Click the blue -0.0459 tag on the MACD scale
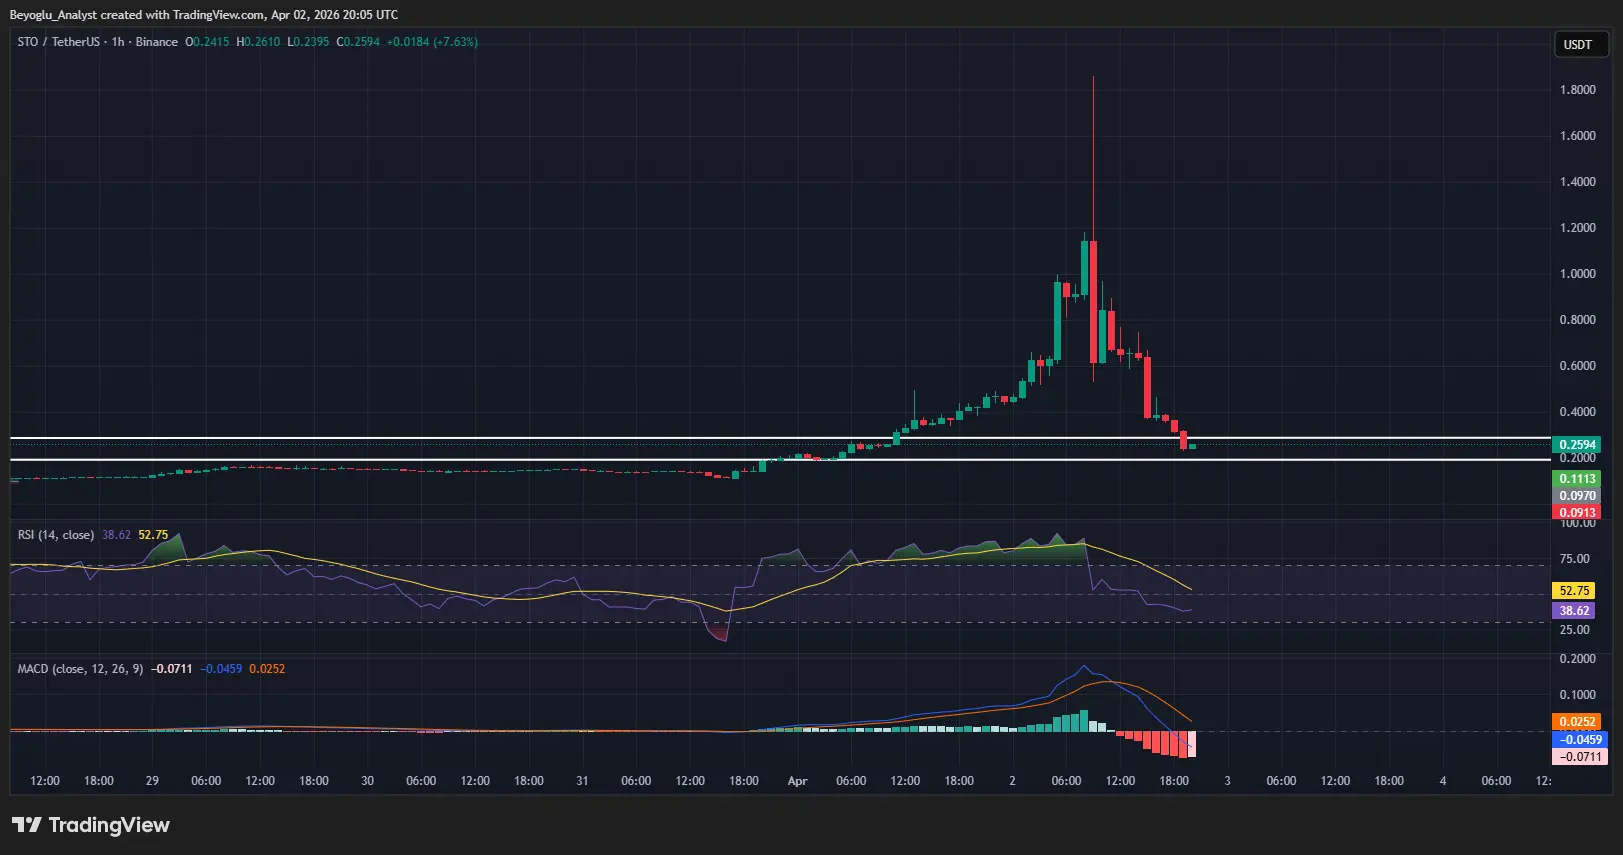The height and width of the screenshot is (855, 1623). [x=1579, y=740]
